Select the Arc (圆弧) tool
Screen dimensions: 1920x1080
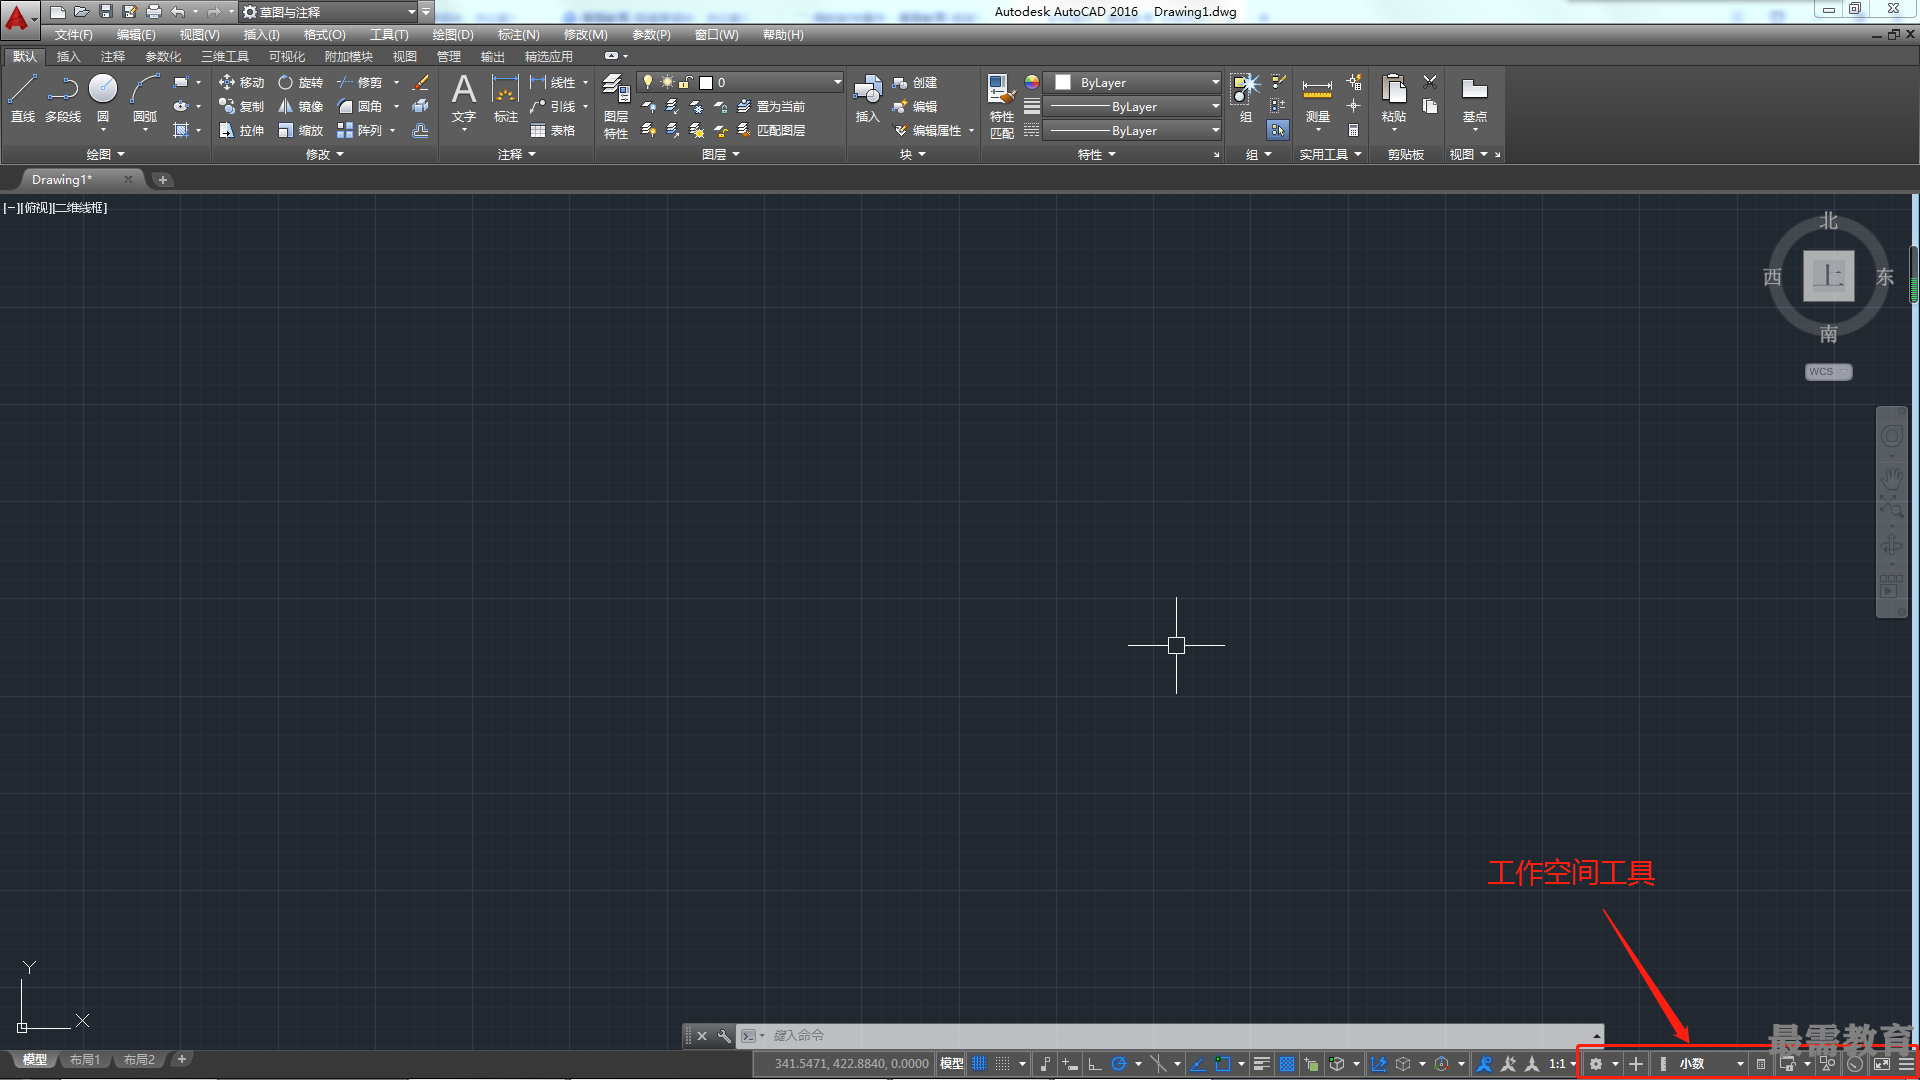(145, 98)
